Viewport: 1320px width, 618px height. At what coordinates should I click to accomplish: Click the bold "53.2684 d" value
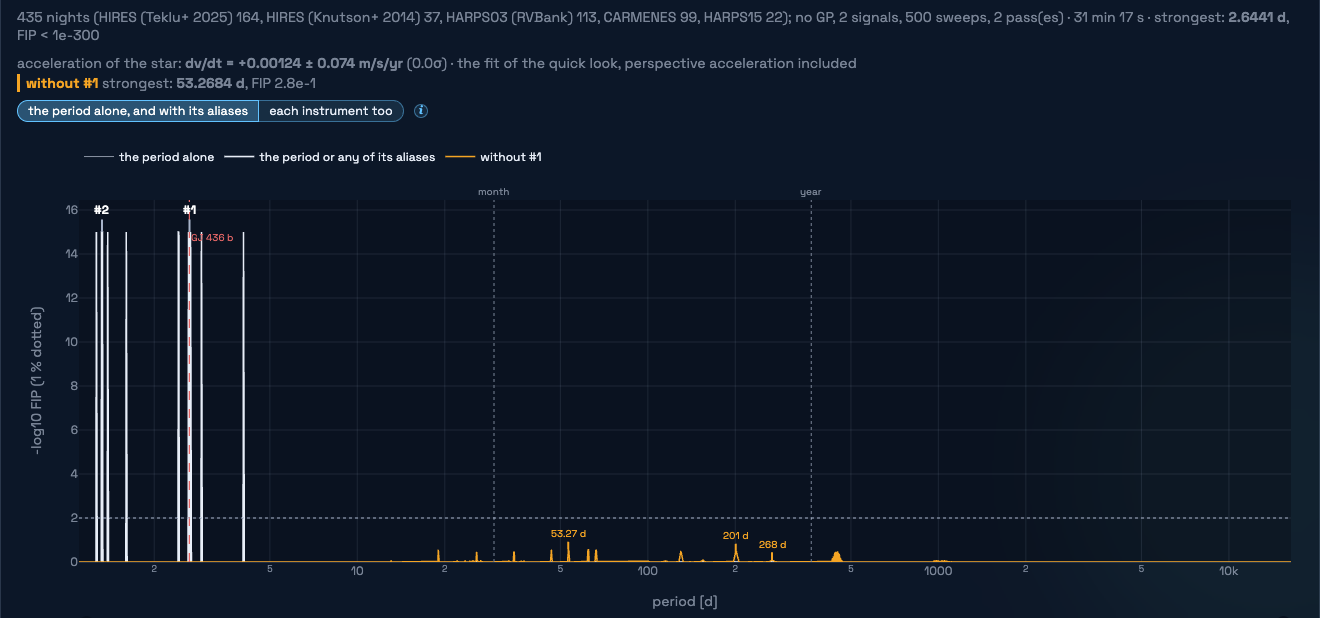[x=209, y=83]
